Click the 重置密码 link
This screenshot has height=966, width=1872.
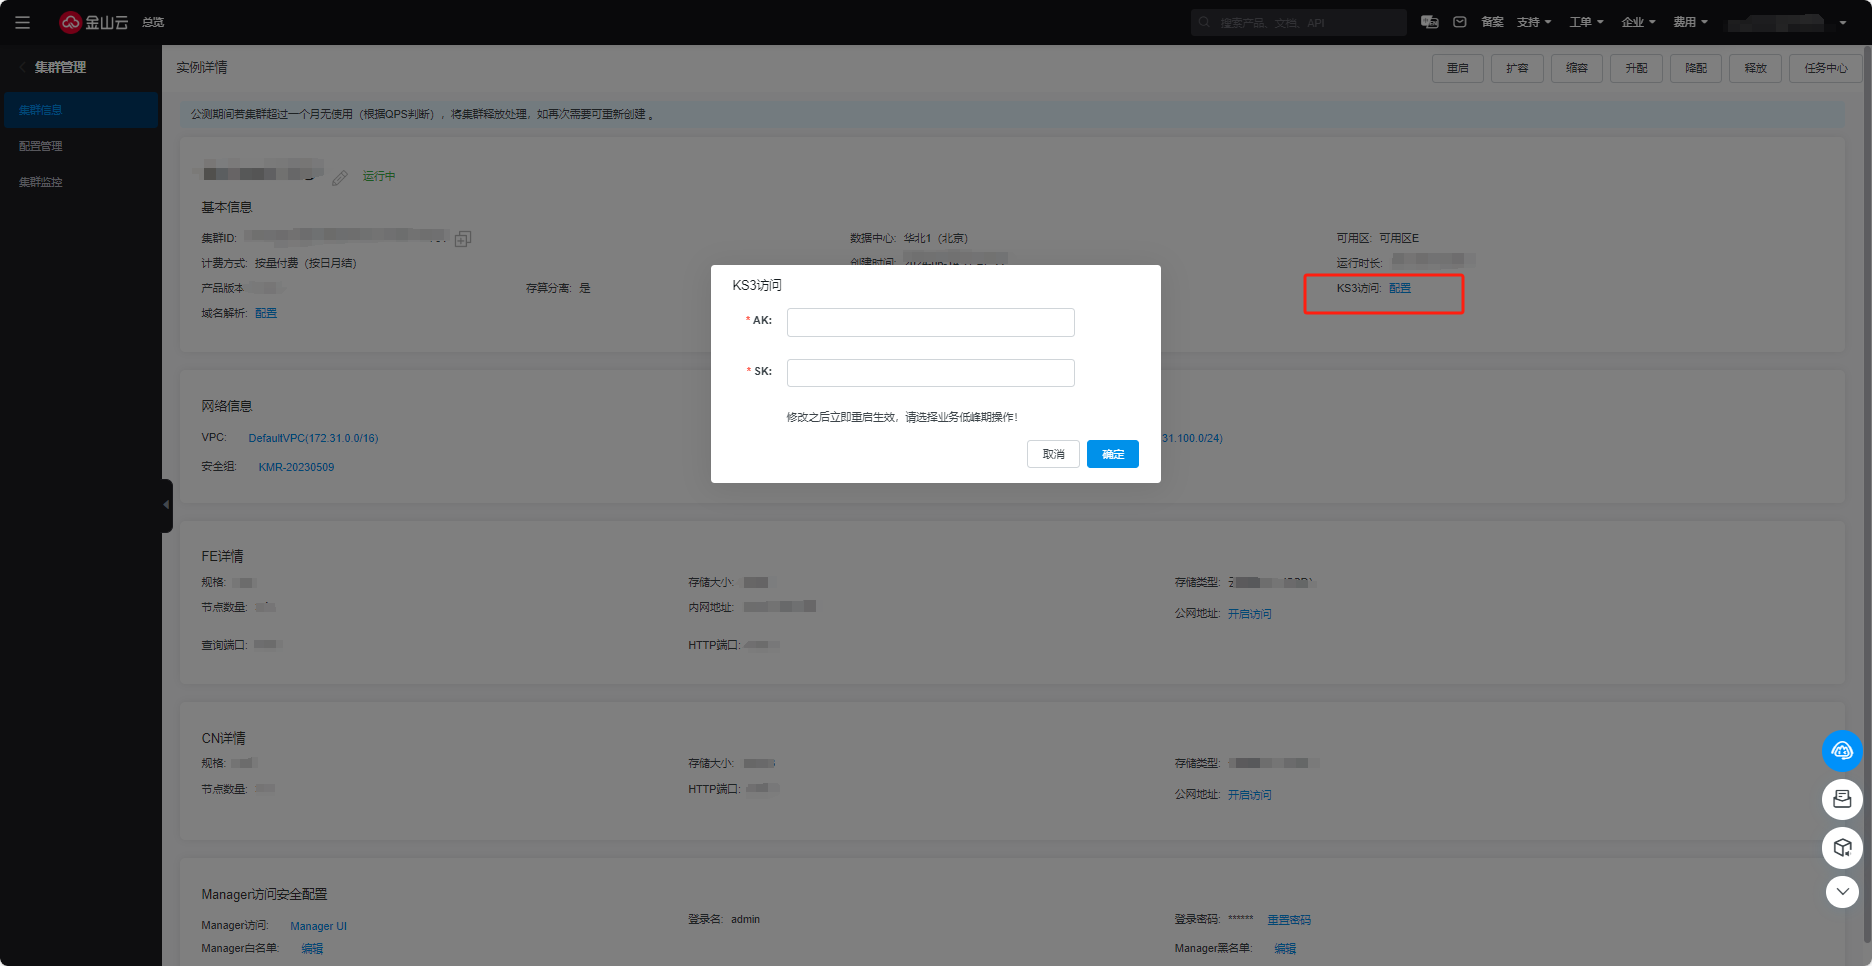click(1289, 920)
